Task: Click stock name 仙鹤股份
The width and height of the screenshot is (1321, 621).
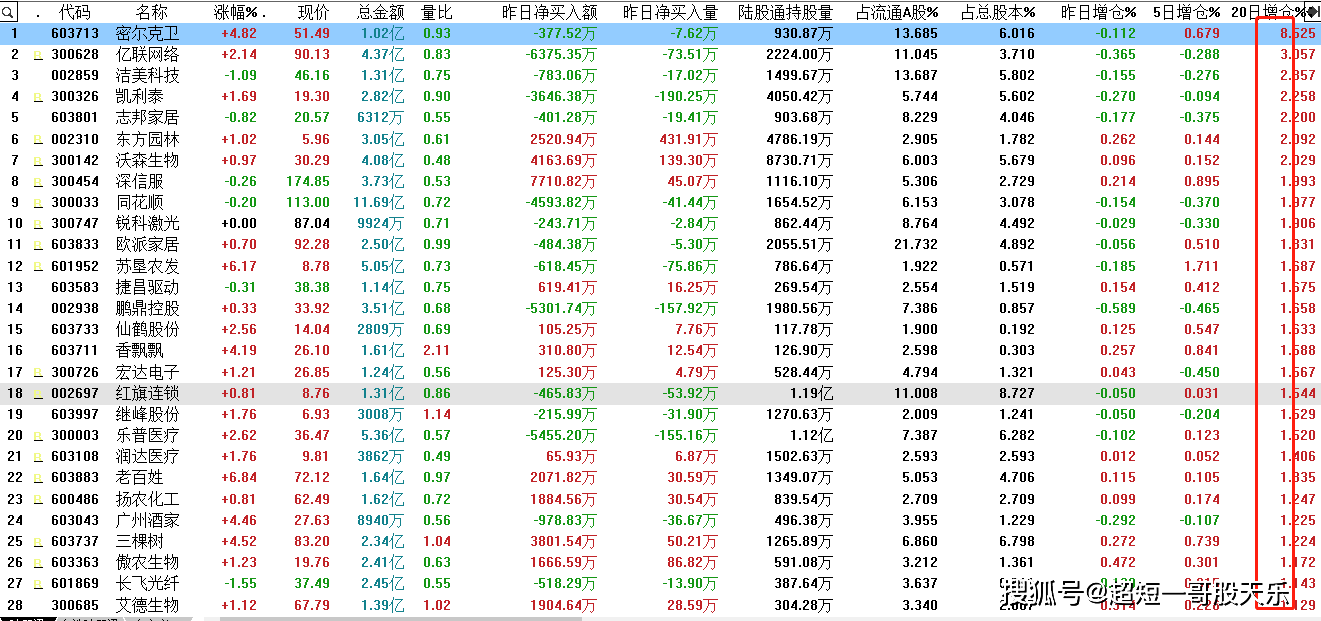Action: (x=148, y=330)
